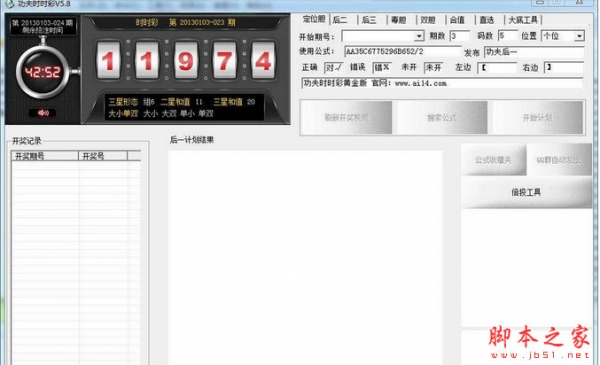Click the 发布 field containing 功夫后一

[x=534, y=52]
